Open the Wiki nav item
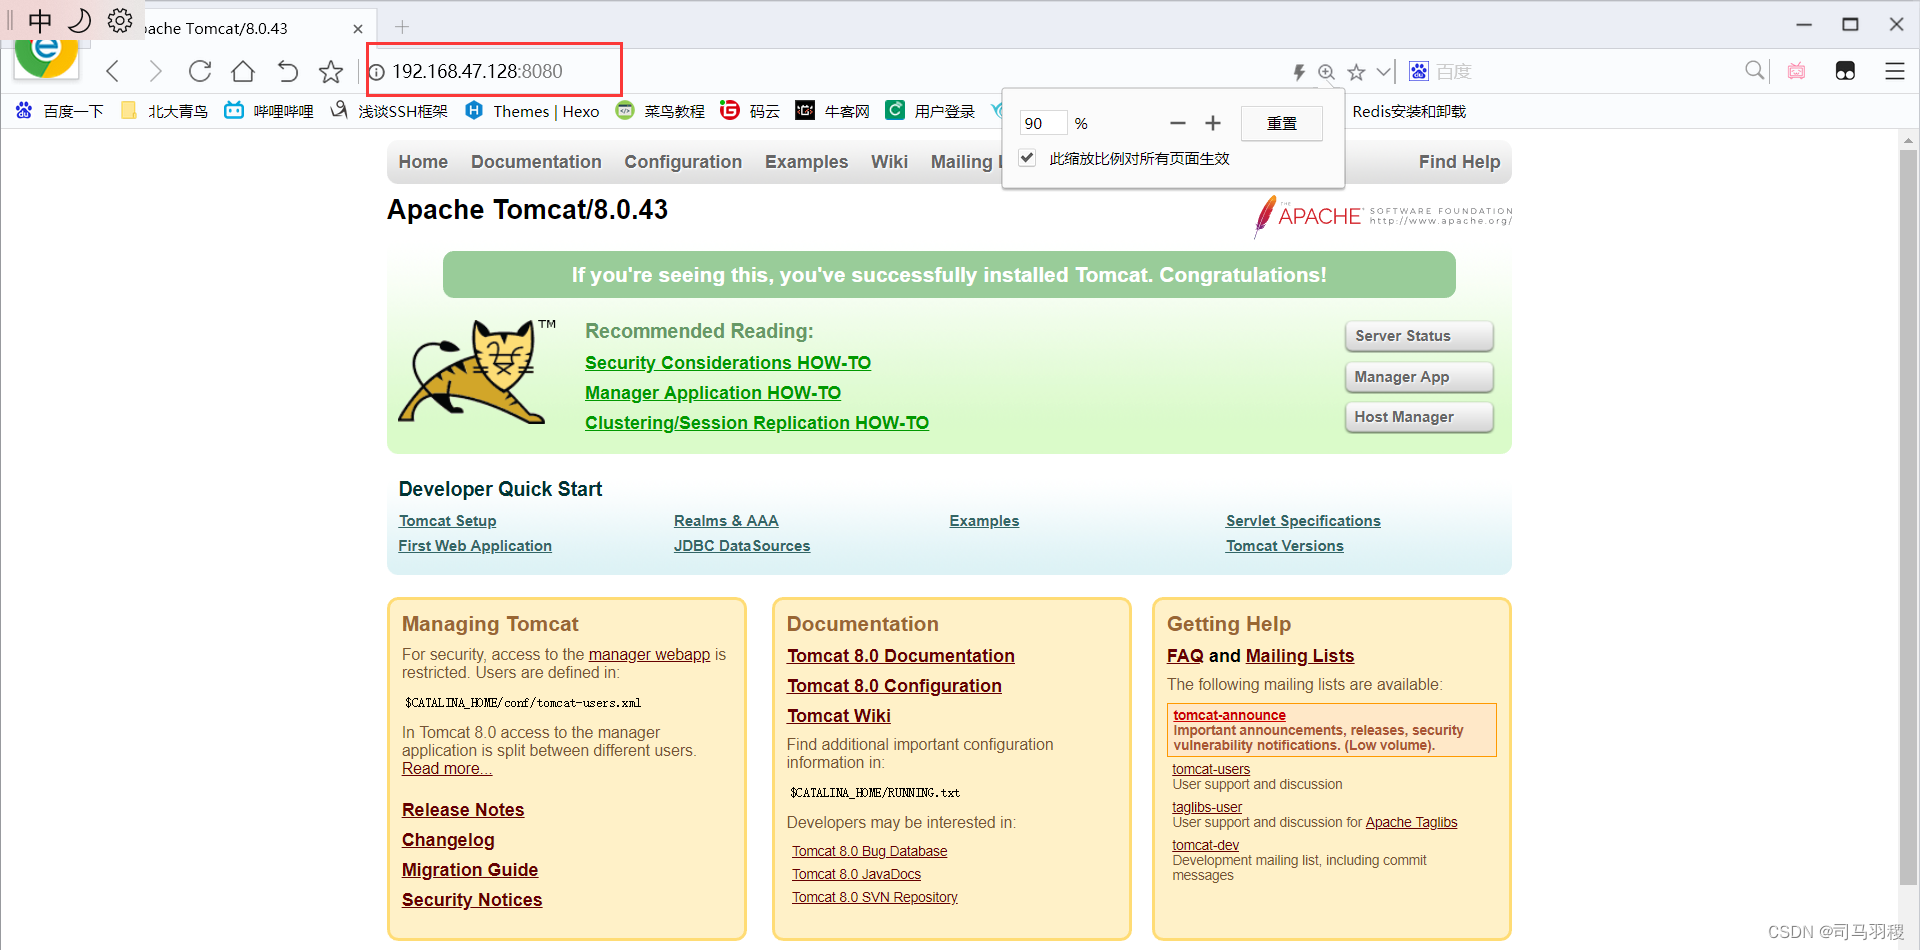Screen dimensions: 1920x950 click(889, 162)
